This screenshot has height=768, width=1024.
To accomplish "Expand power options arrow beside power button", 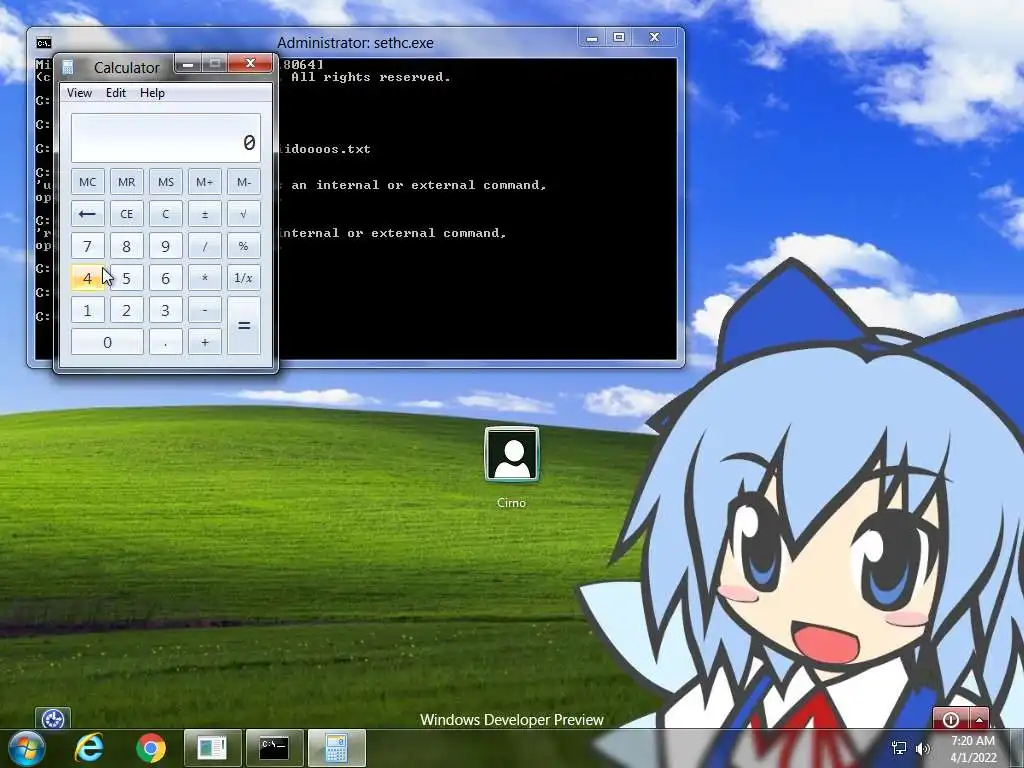I will coord(979,719).
